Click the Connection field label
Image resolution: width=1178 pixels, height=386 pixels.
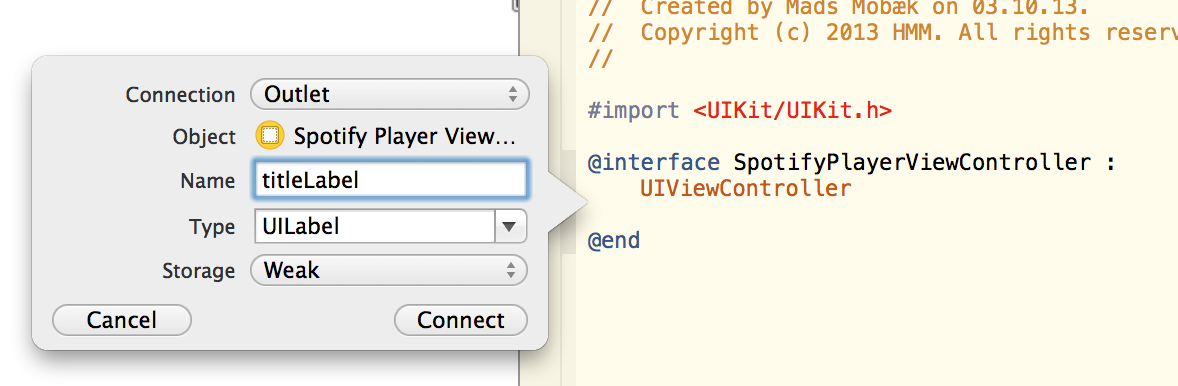pyautogui.click(x=180, y=95)
